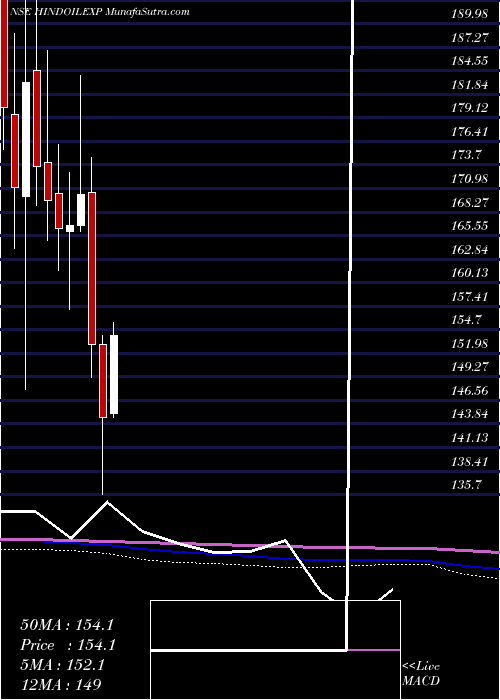Select the 187.27 price axis label
This screenshot has height=700, width=500.
[470, 38]
